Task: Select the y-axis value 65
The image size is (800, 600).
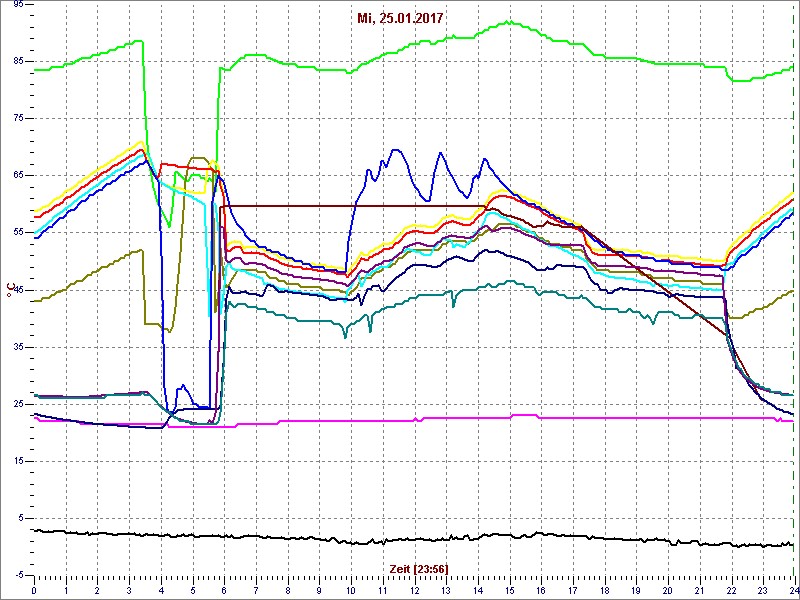Action: 17,176
